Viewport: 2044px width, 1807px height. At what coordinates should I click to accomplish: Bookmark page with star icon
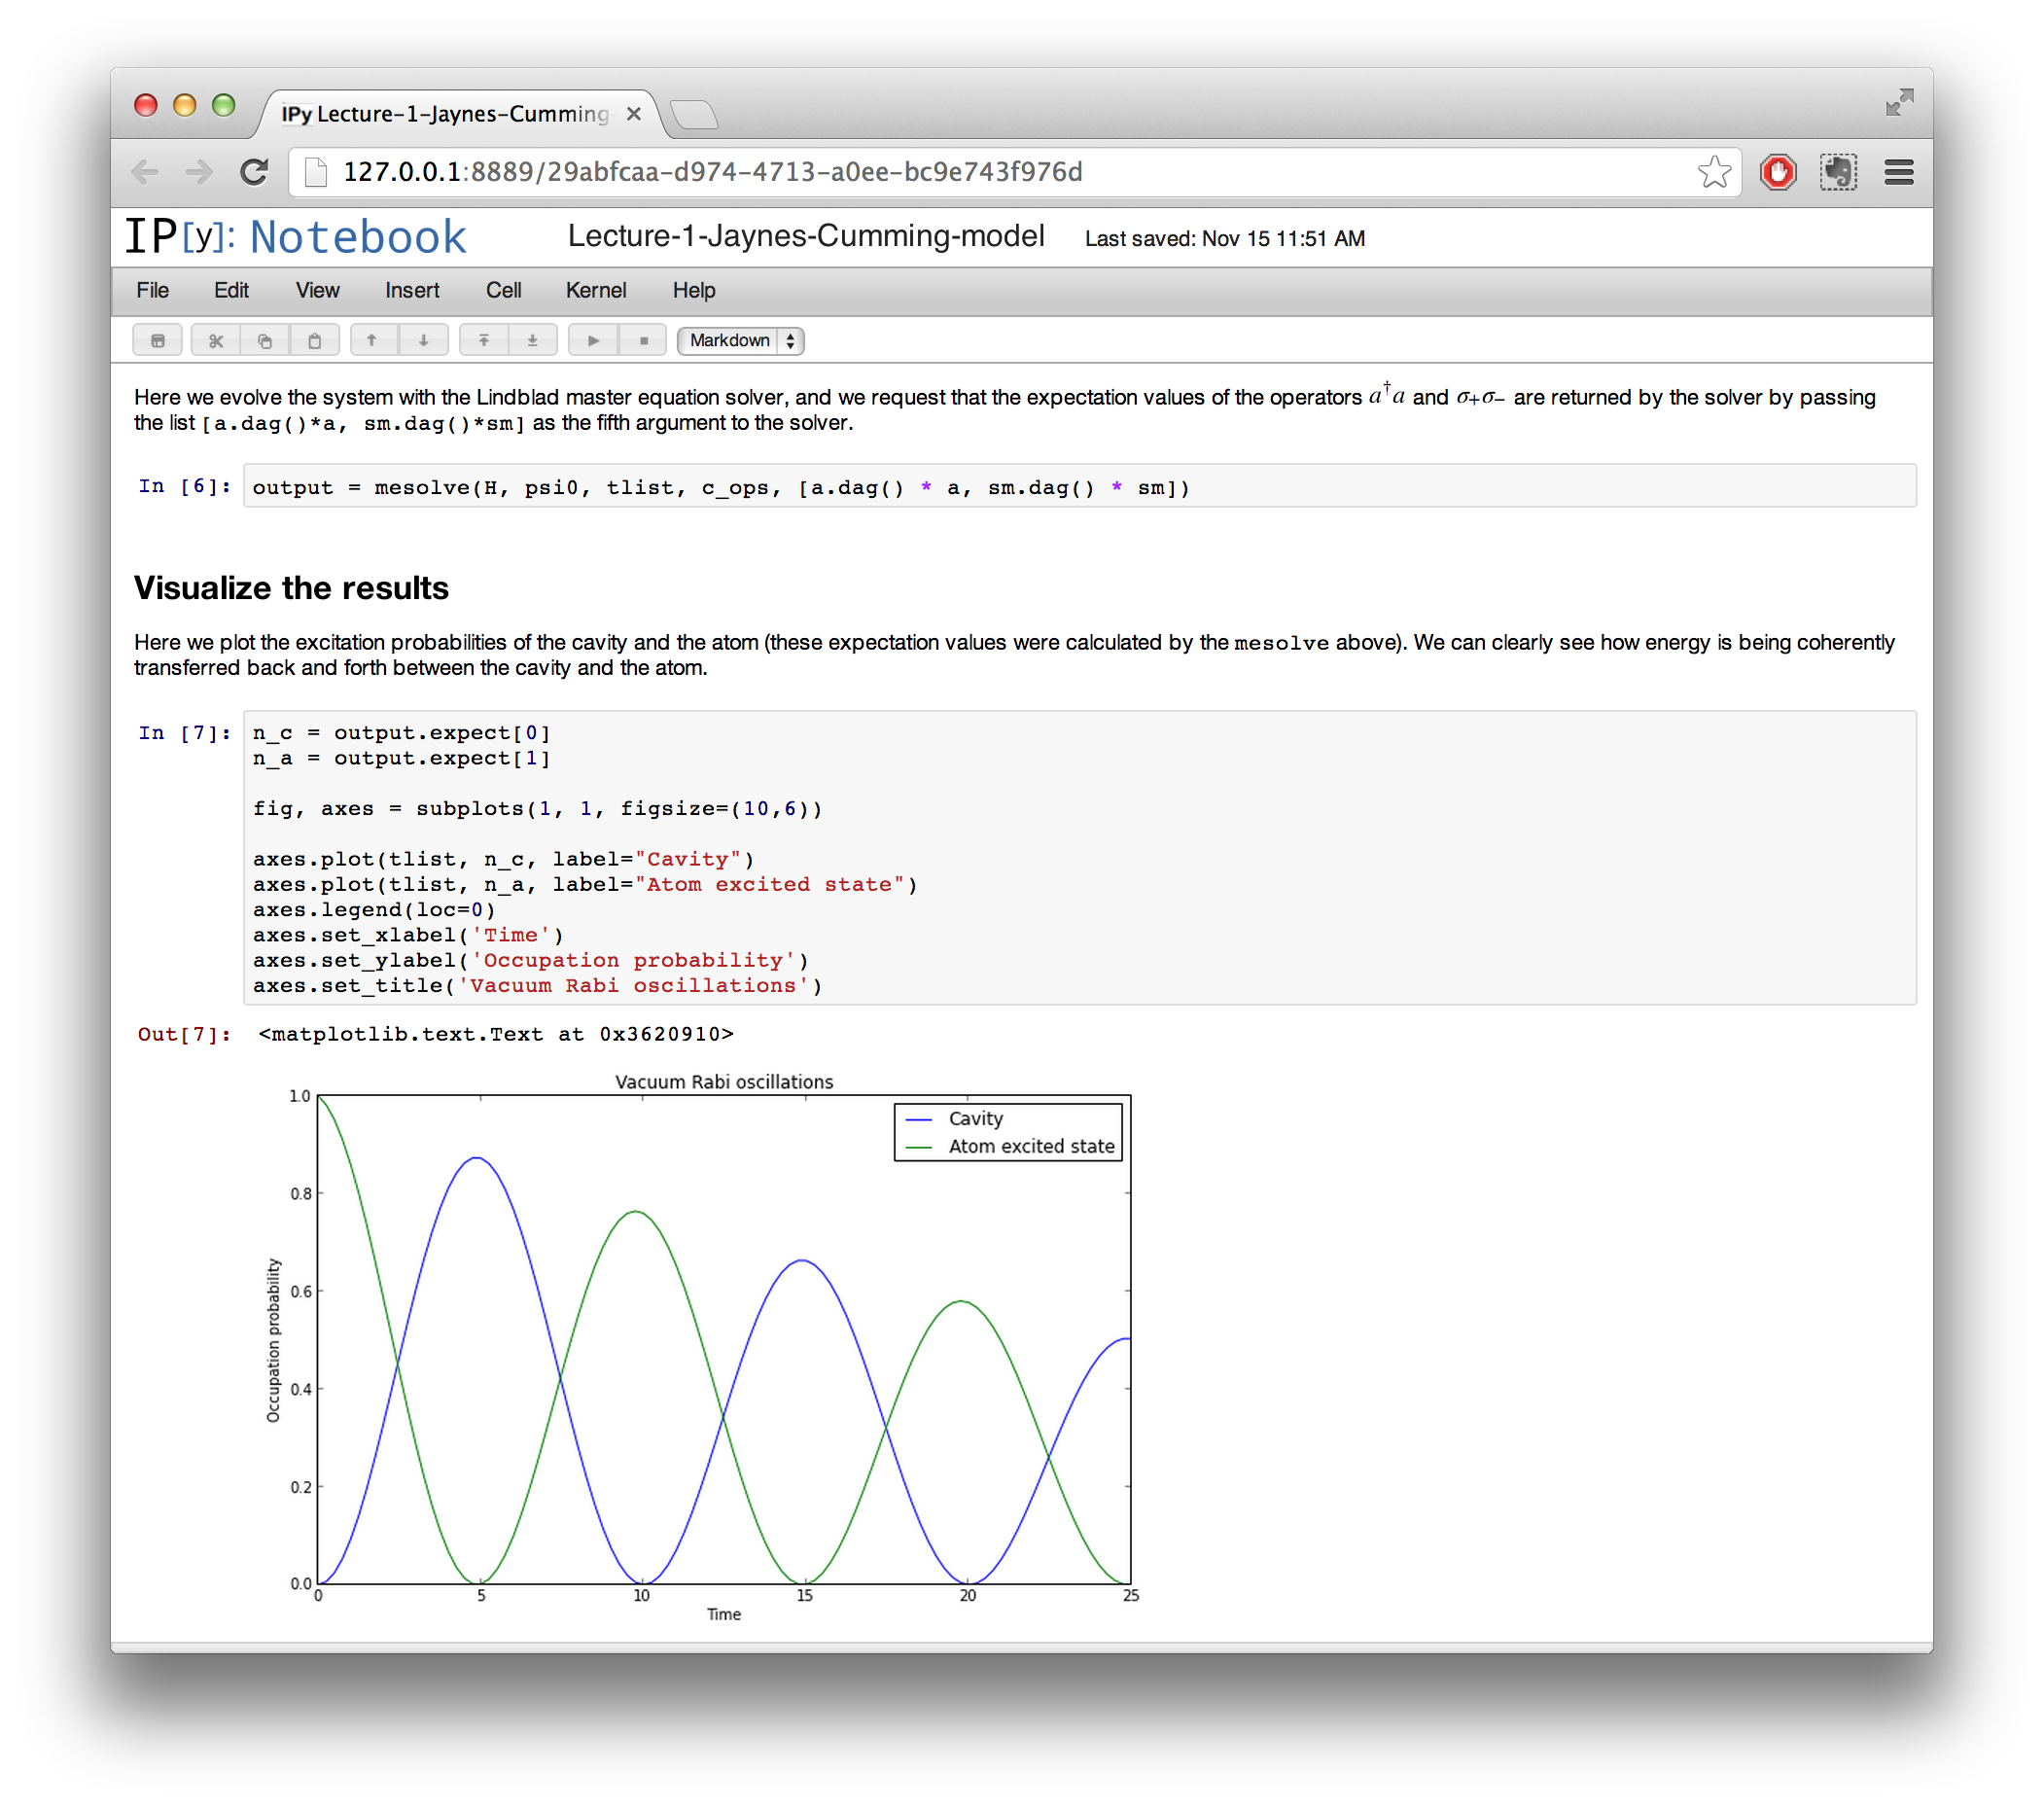pos(1714,172)
